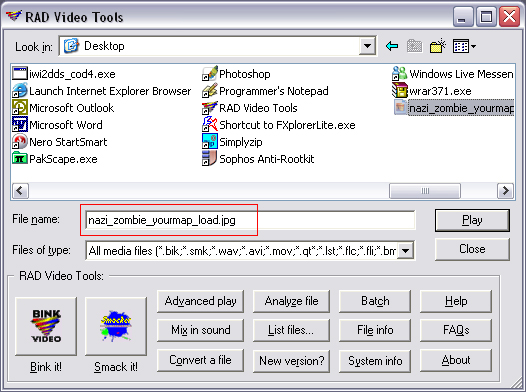Select Nero StartSmart shortcut icon
This screenshot has width=526, height=392.
[x=20, y=142]
